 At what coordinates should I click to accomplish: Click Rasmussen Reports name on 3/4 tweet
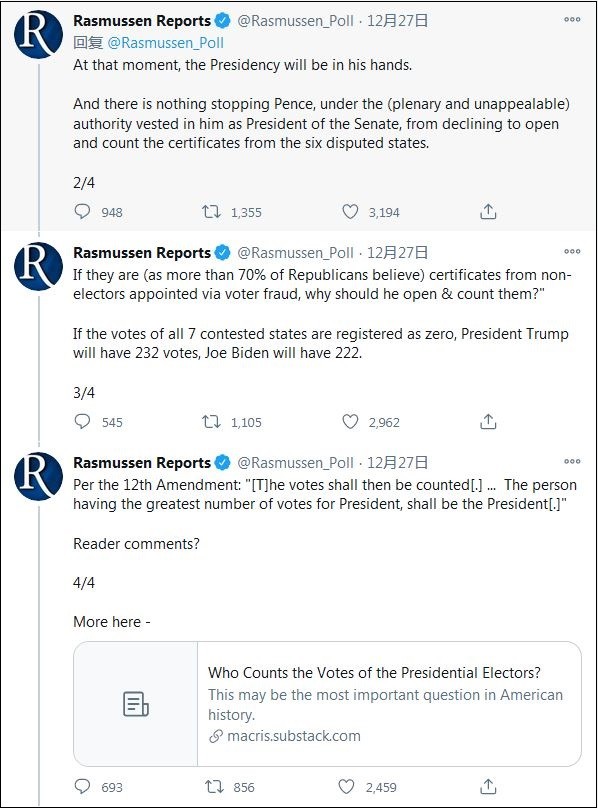coord(142,252)
